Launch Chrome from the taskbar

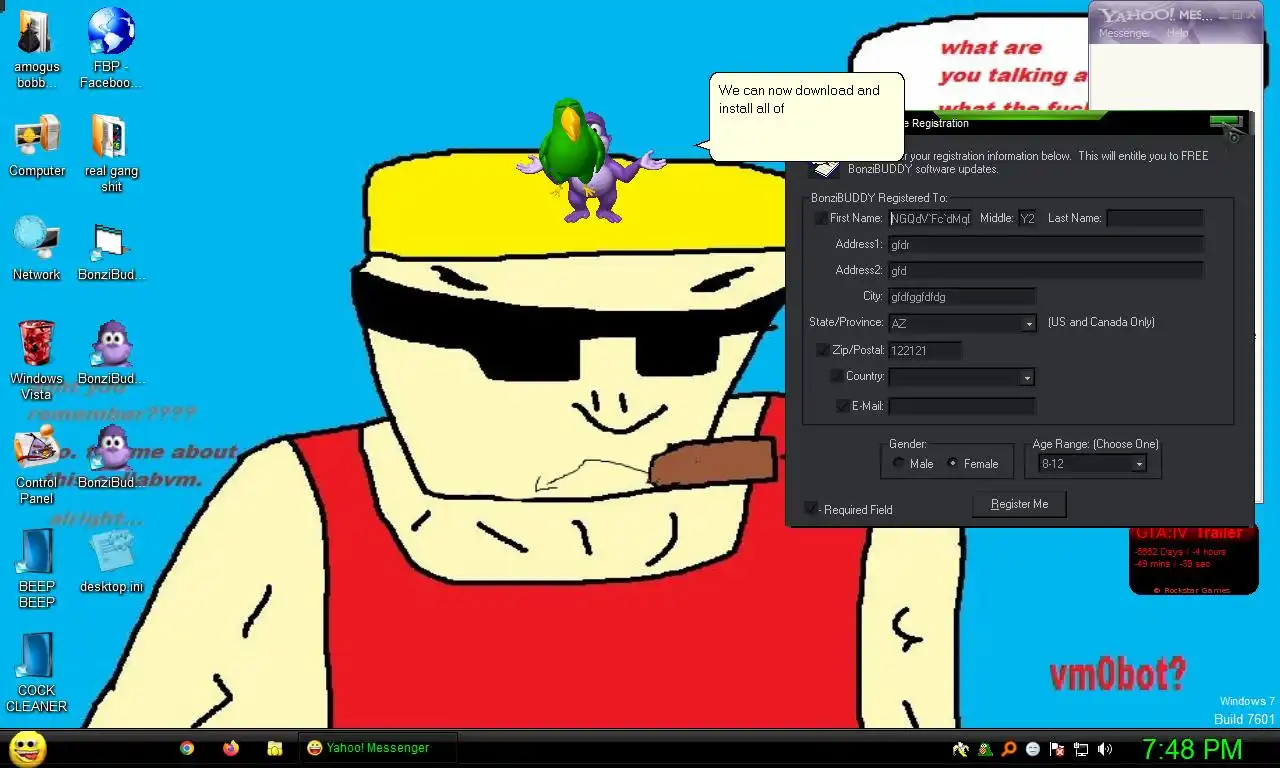point(186,748)
